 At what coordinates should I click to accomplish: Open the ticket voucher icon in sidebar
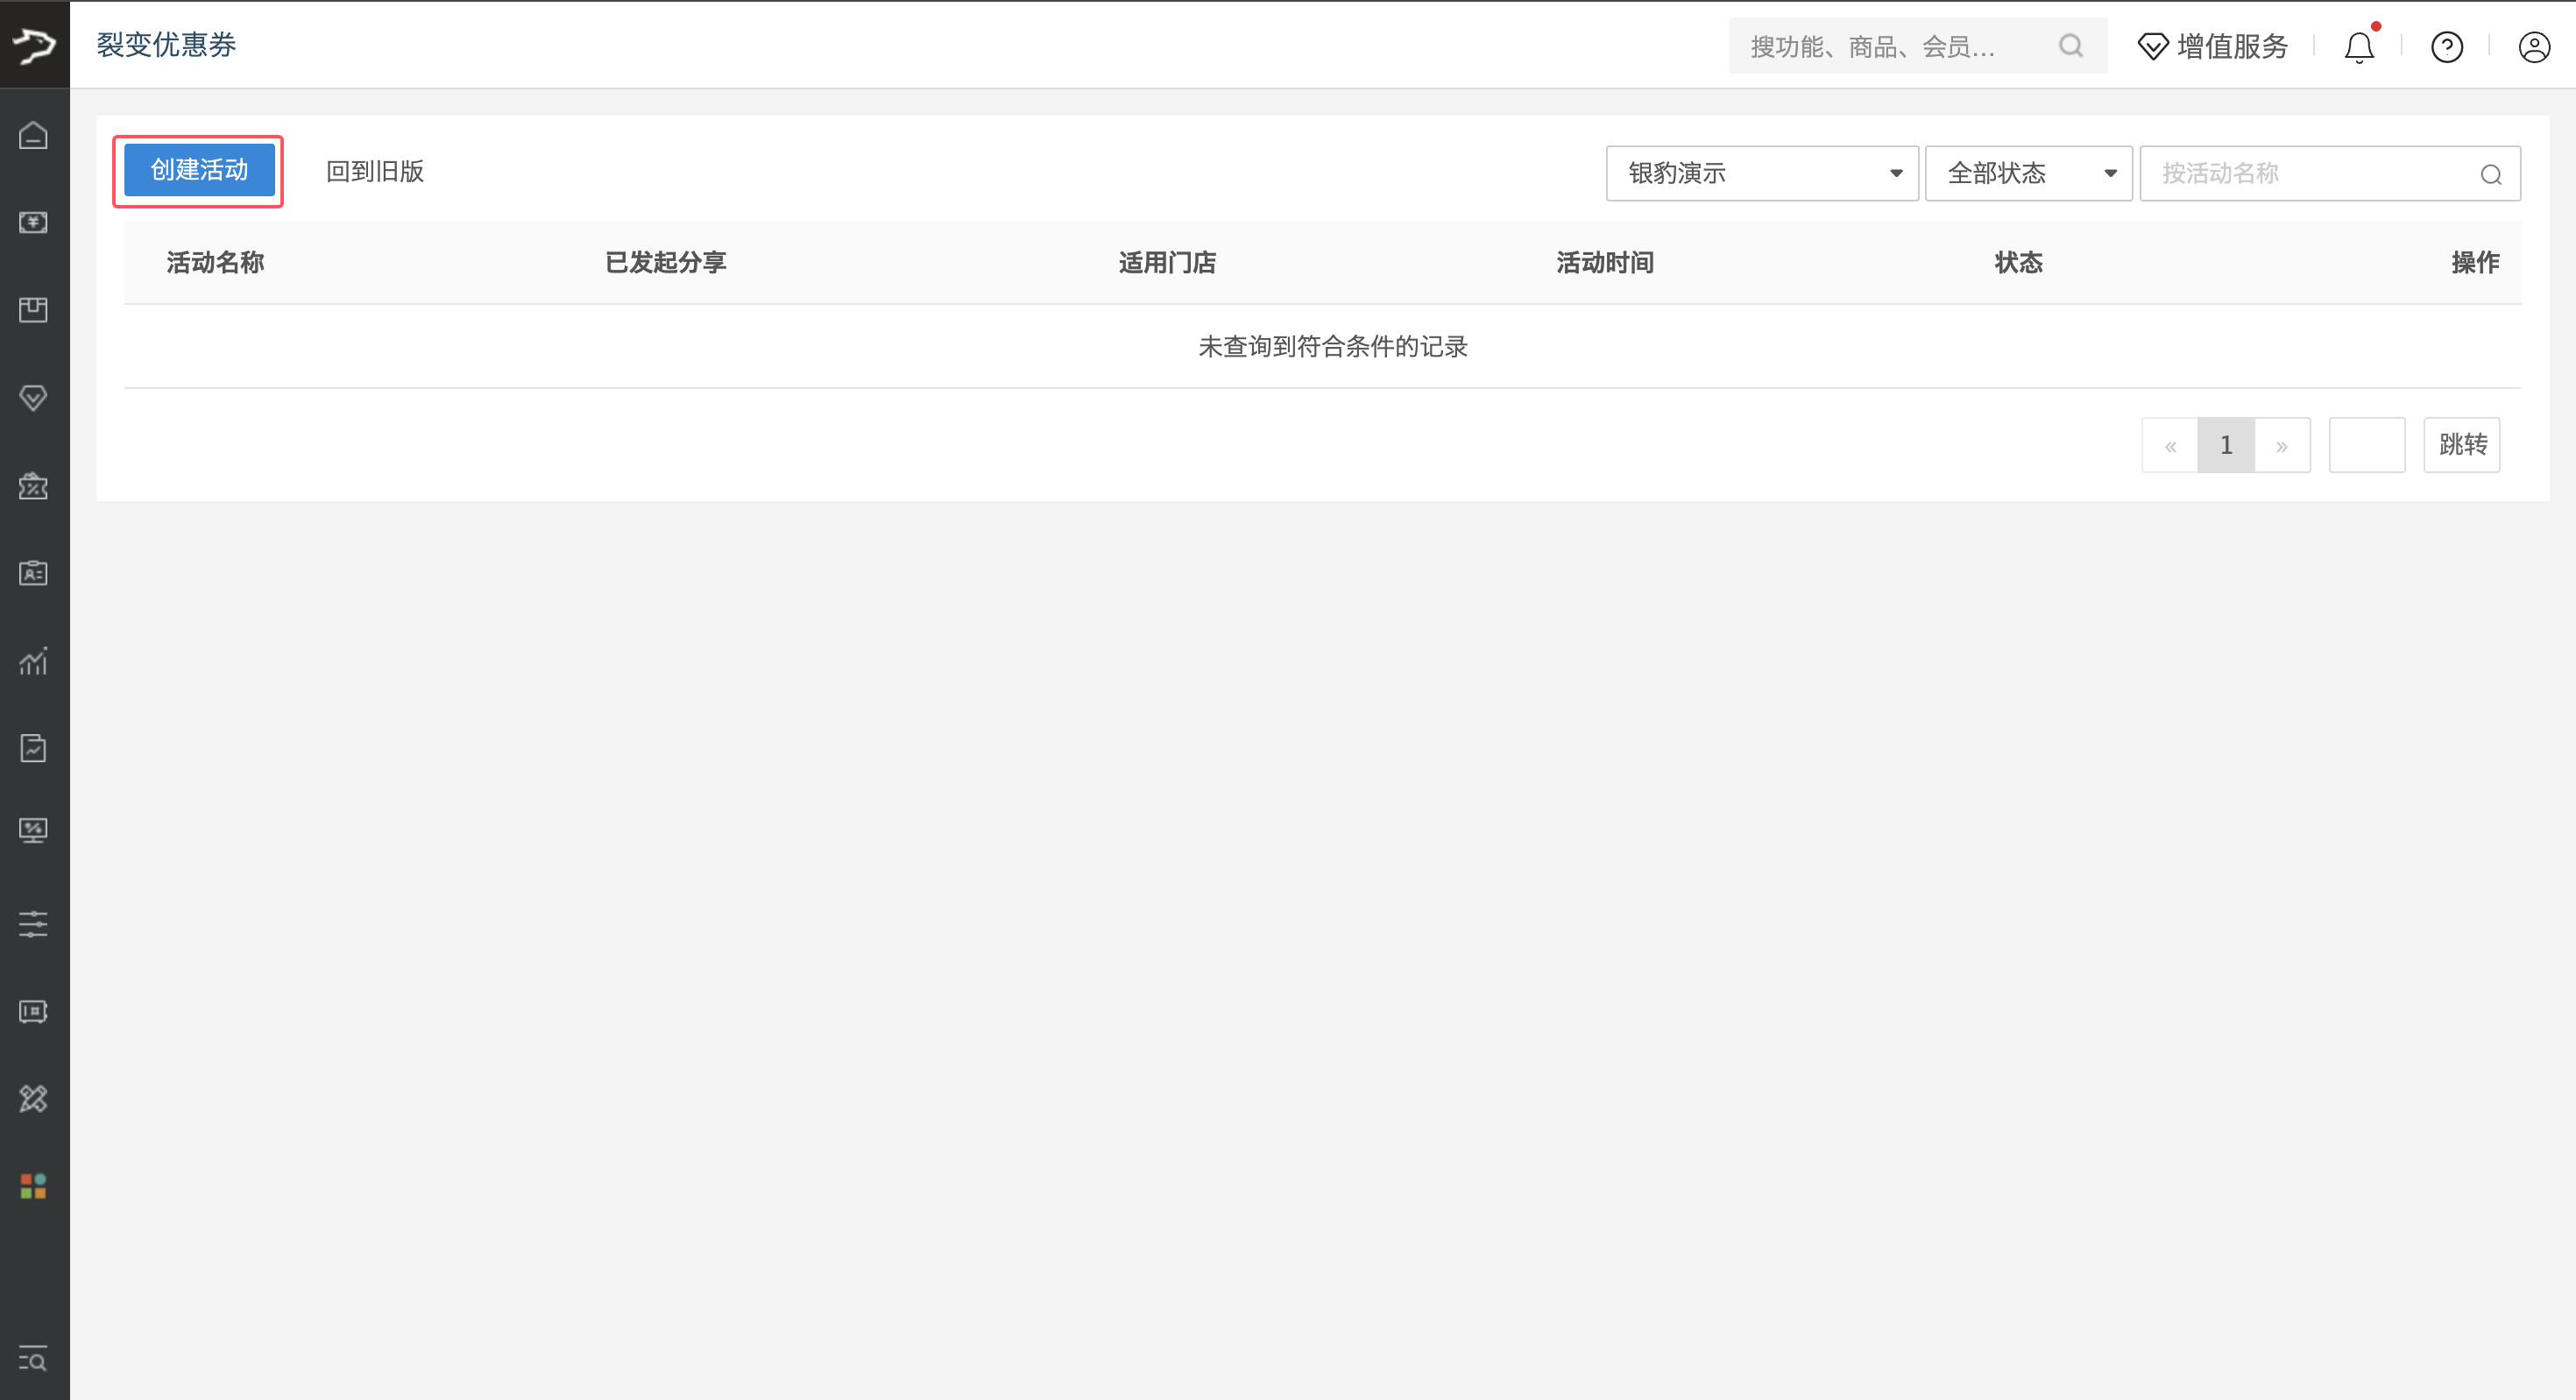coord(34,1011)
